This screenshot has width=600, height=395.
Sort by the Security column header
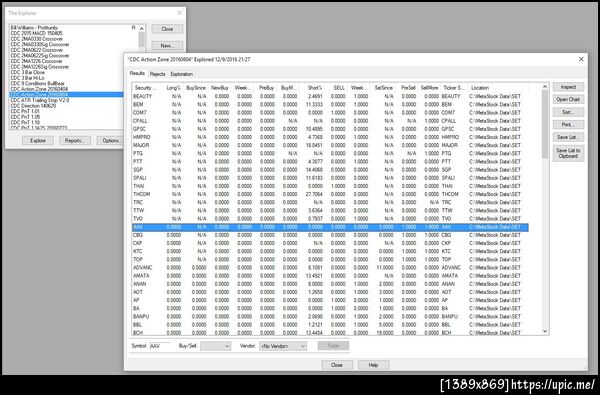click(x=145, y=88)
